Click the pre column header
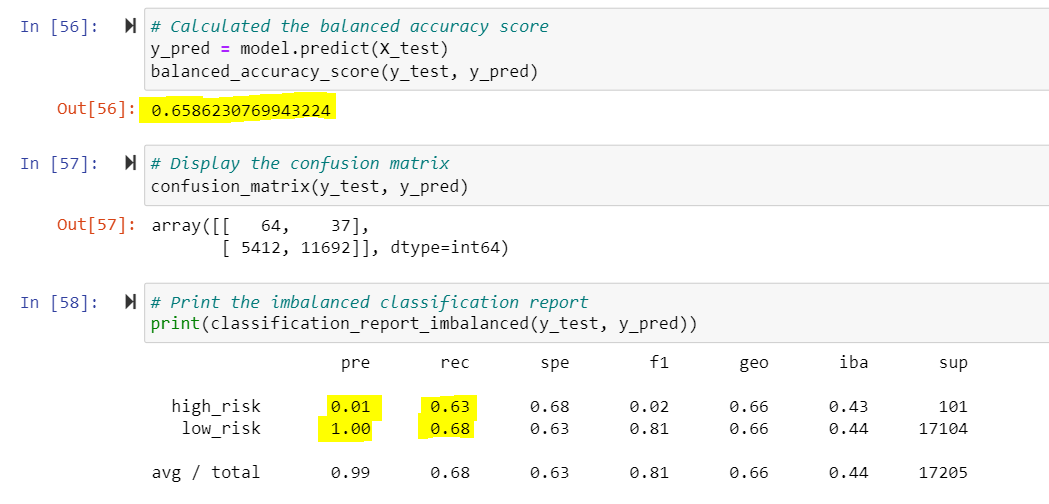The image size is (1049, 504). click(x=355, y=363)
